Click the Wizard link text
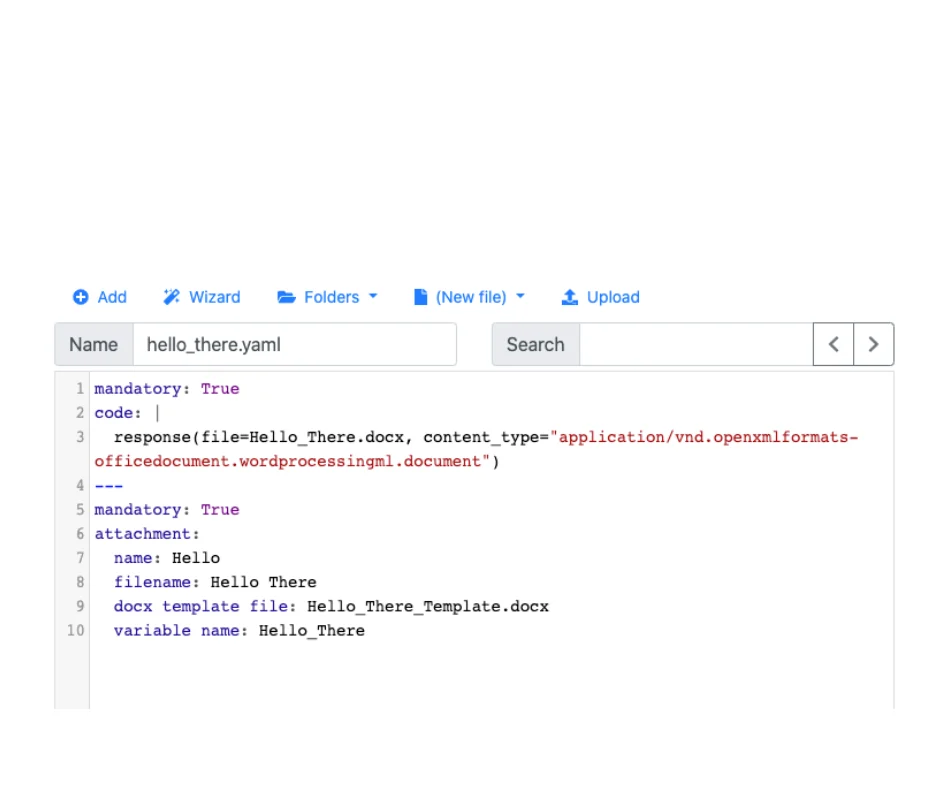940x788 pixels. coord(215,297)
